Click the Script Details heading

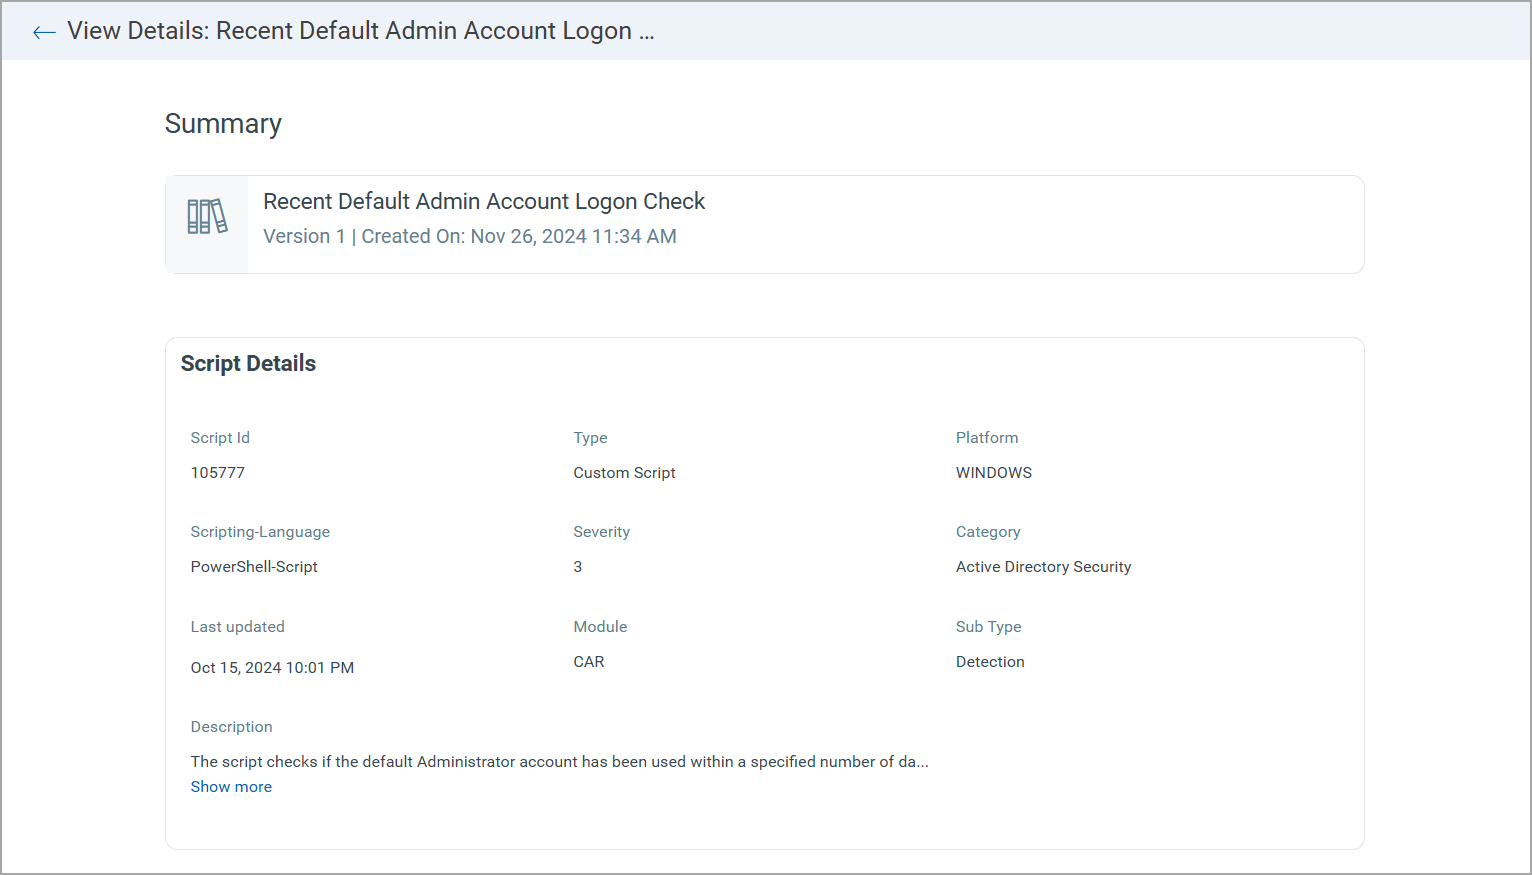248,364
